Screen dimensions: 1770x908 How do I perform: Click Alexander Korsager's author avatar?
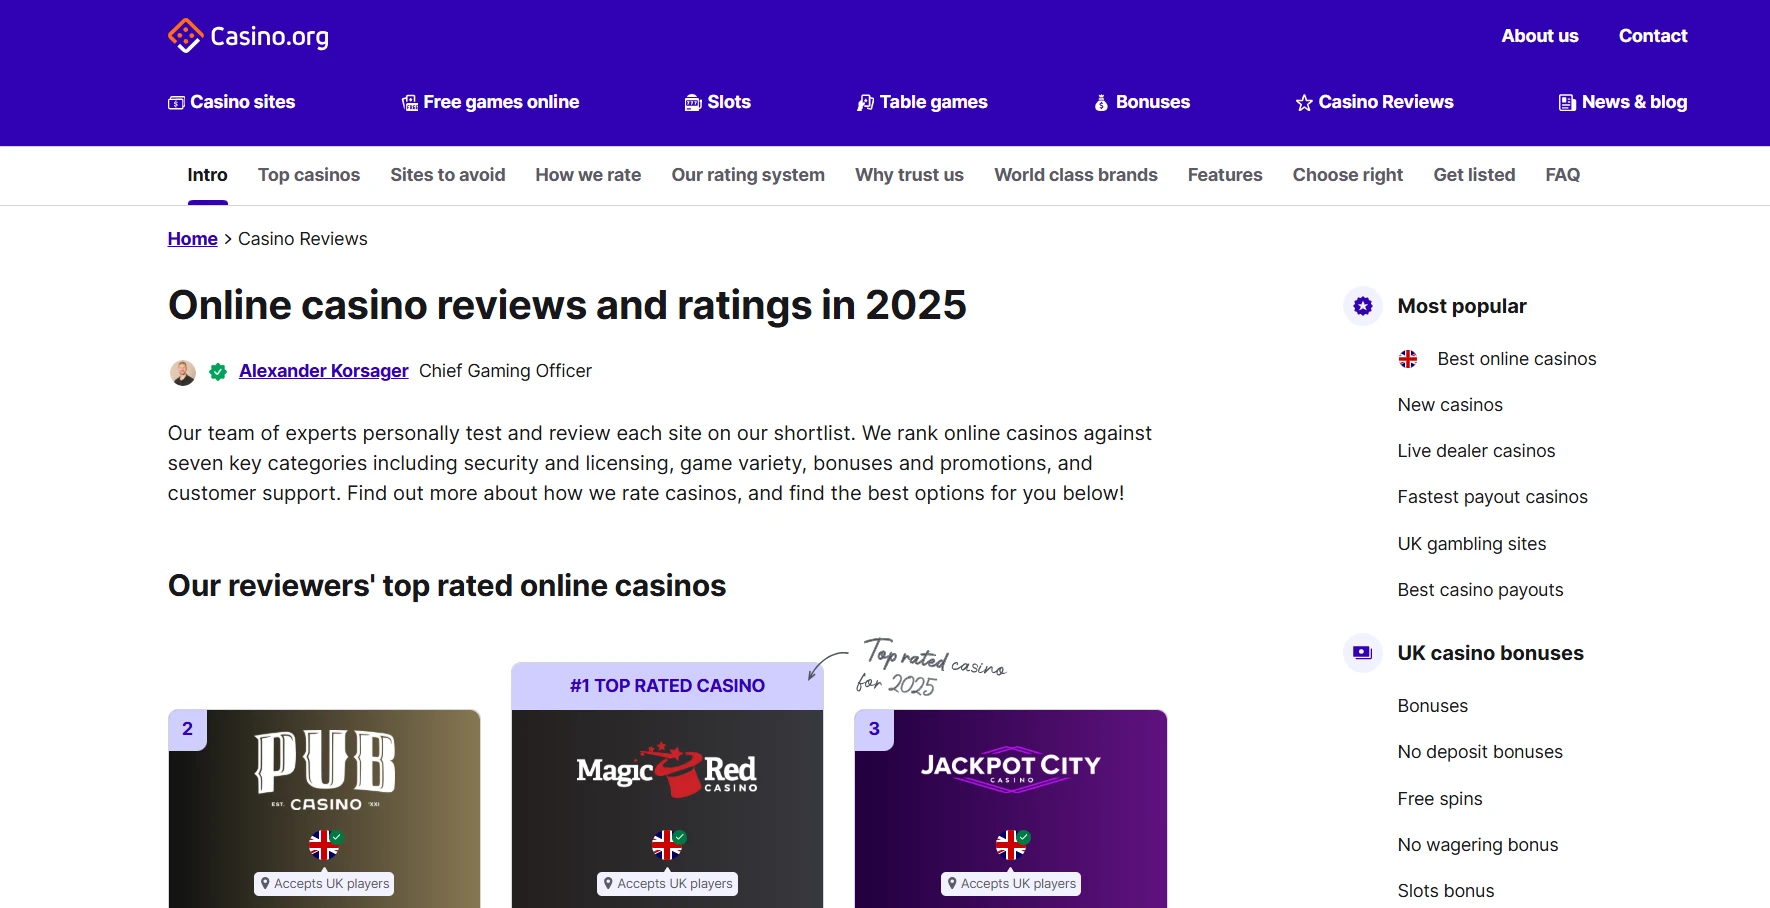coord(183,373)
